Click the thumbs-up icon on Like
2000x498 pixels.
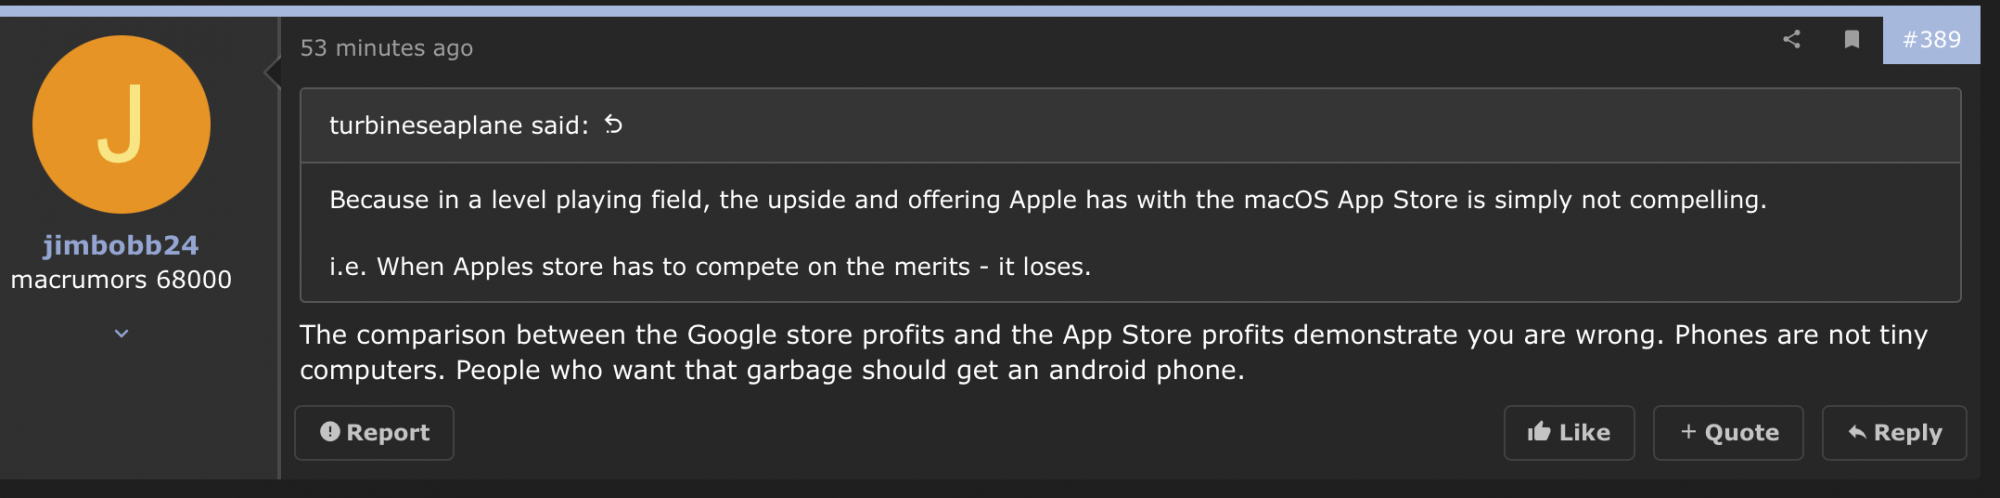click(x=1539, y=432)
